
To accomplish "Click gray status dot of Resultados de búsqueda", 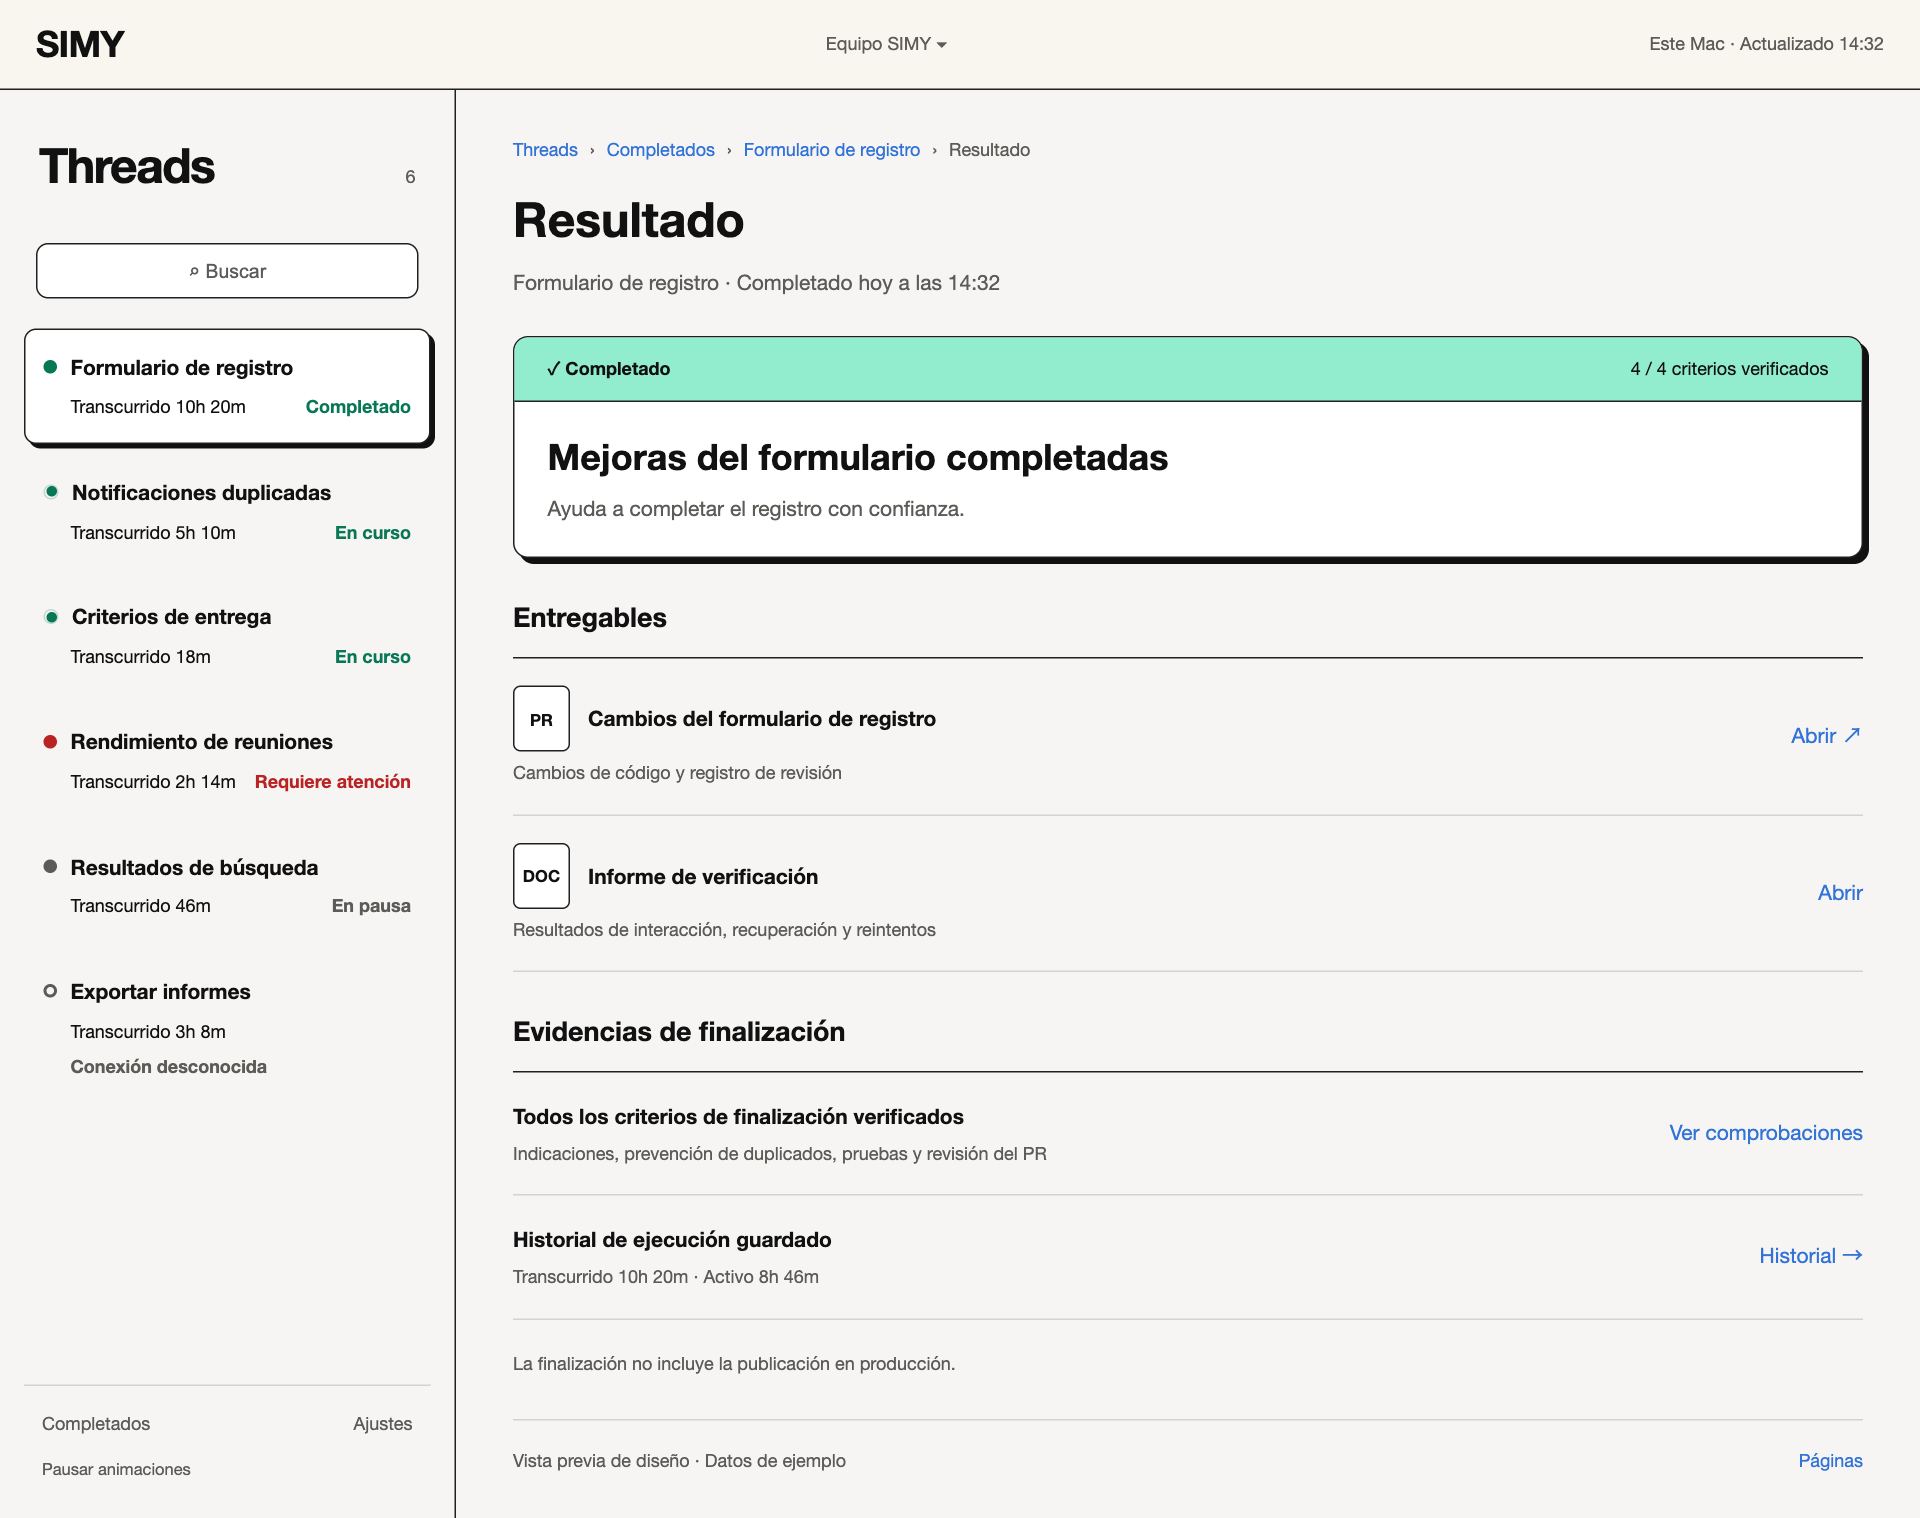I will 50,866.
